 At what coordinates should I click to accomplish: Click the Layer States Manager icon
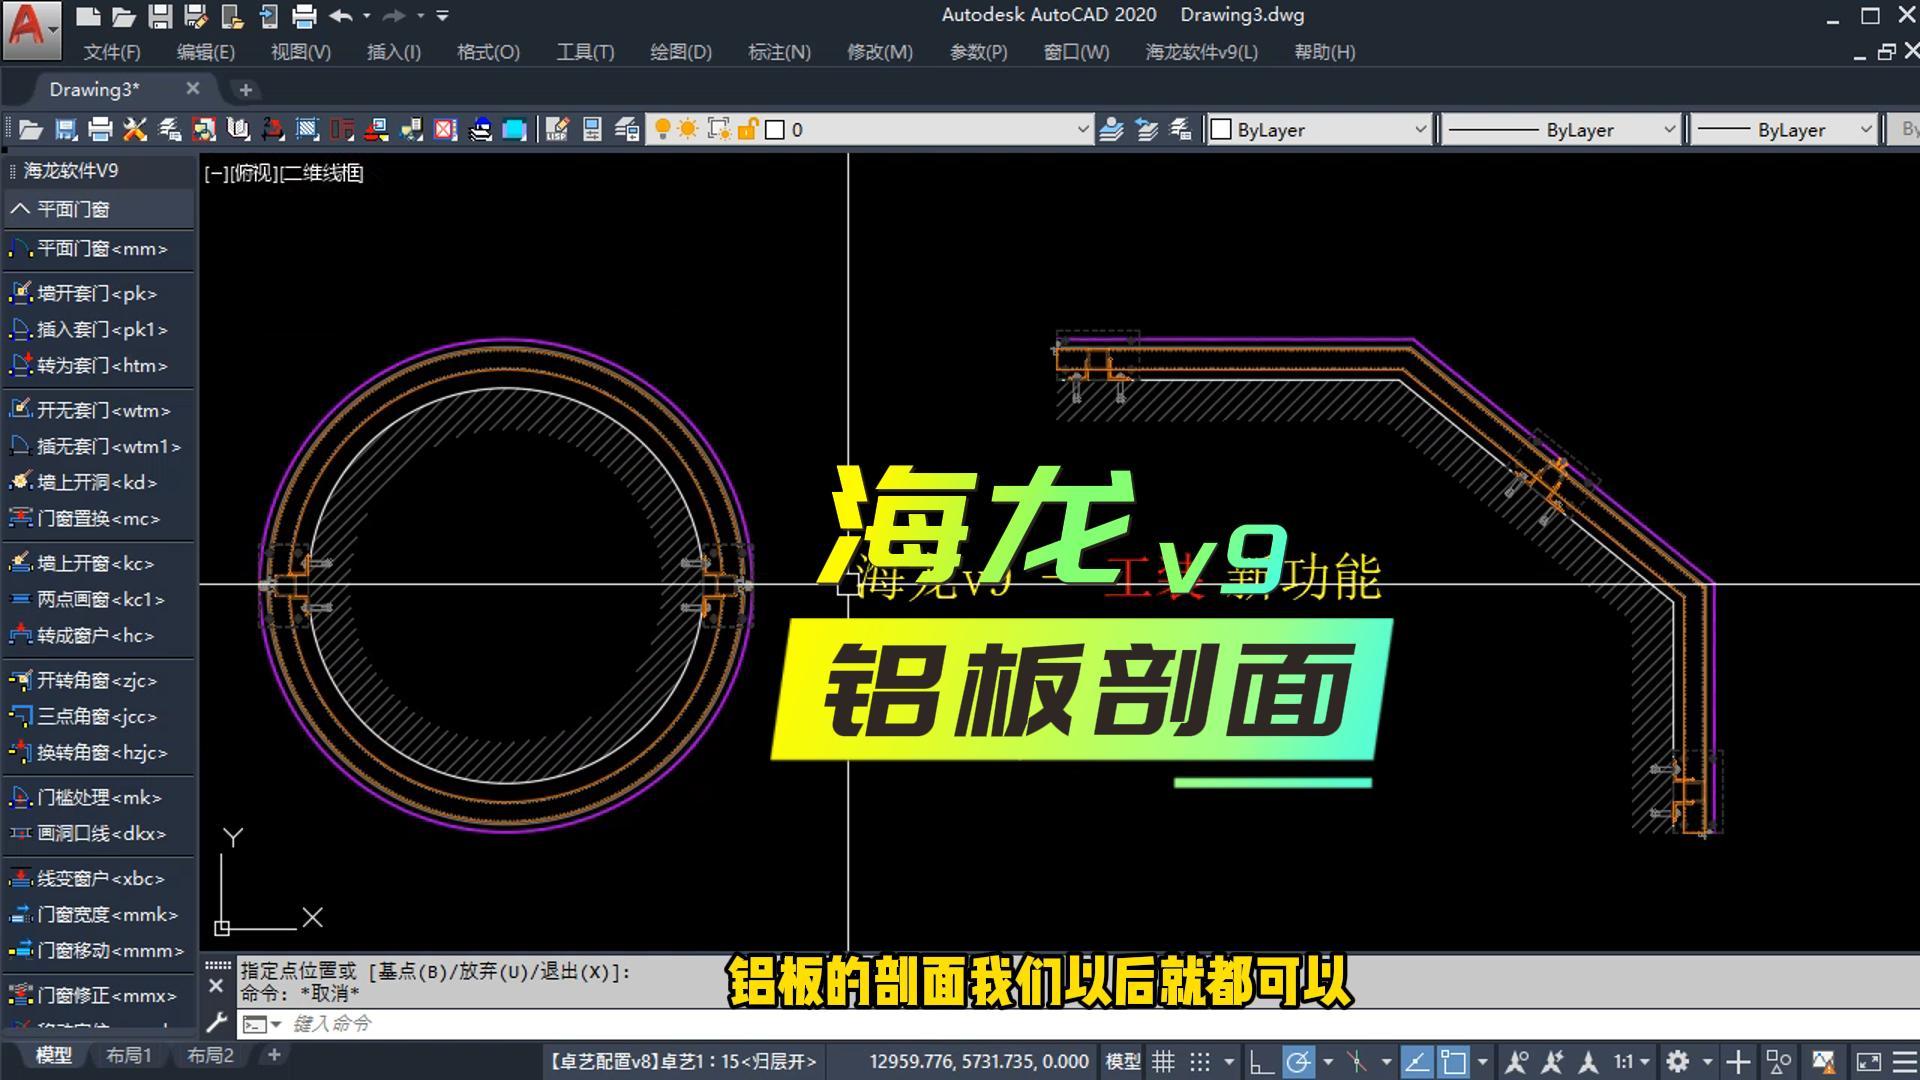[1181, 129]
